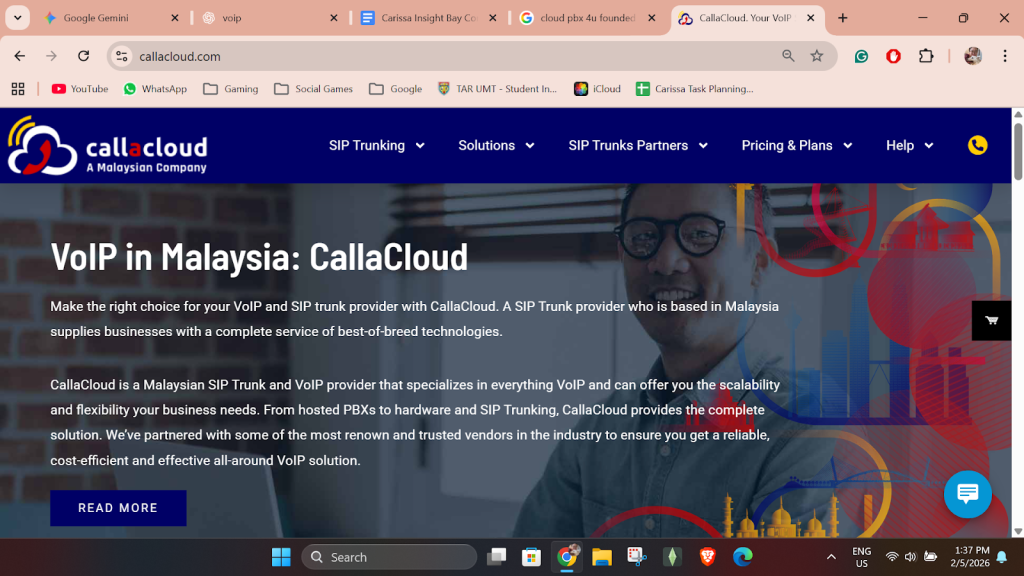Viewport: 1024px width, 576px height.
Task: Open Wi-Fi network settings in tray
Action: click(891, 557)
